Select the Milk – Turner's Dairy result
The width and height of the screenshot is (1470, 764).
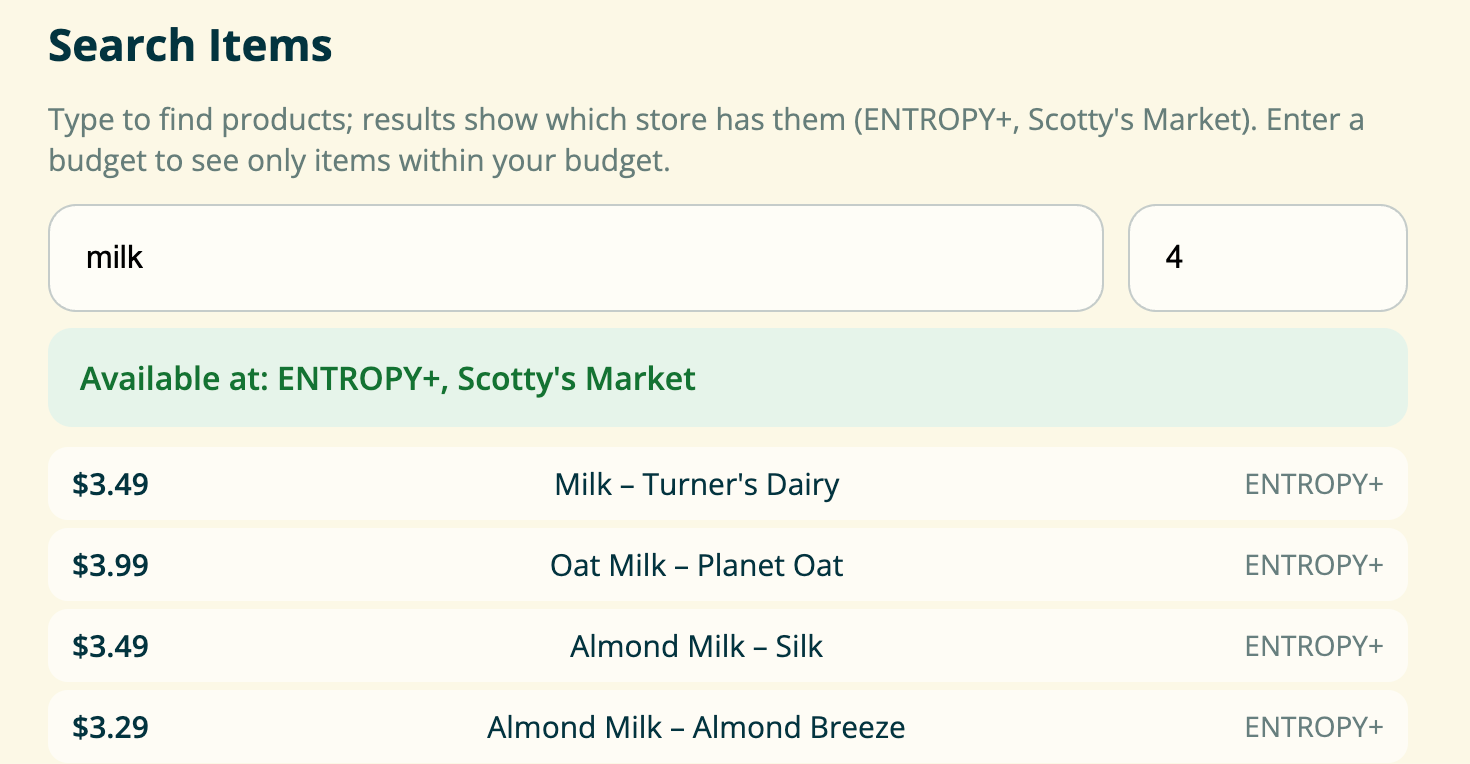697,485
